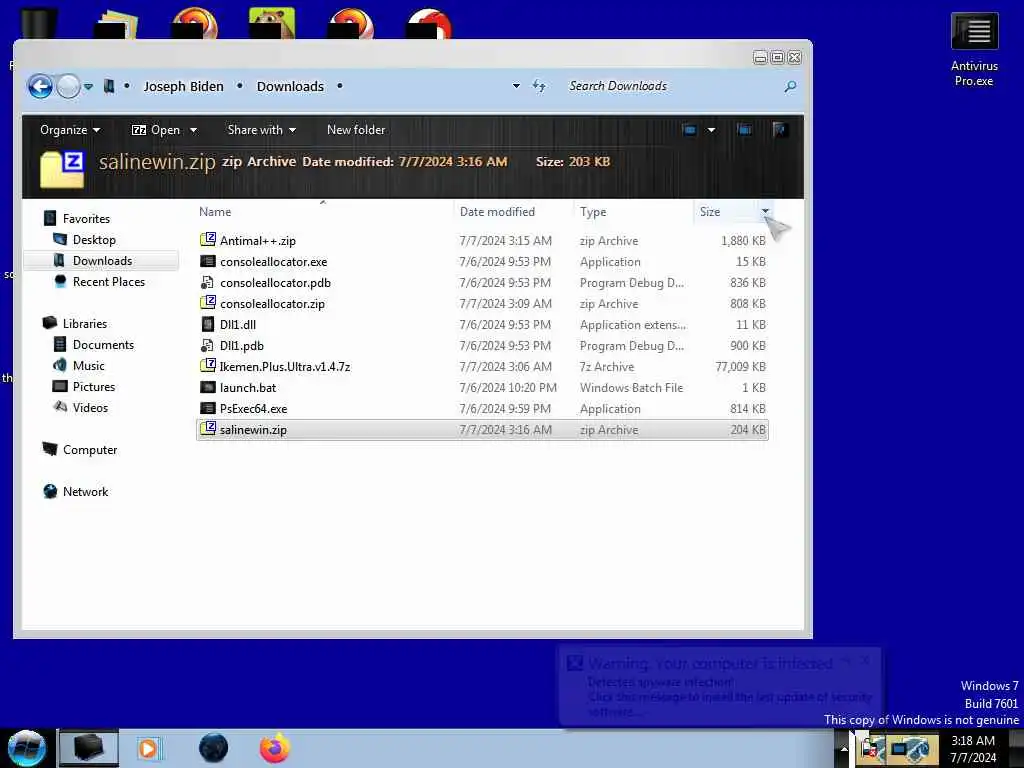Click the Antimal++.zip file icon
The height and width of the screenshot is (768, 1024).
208,240
